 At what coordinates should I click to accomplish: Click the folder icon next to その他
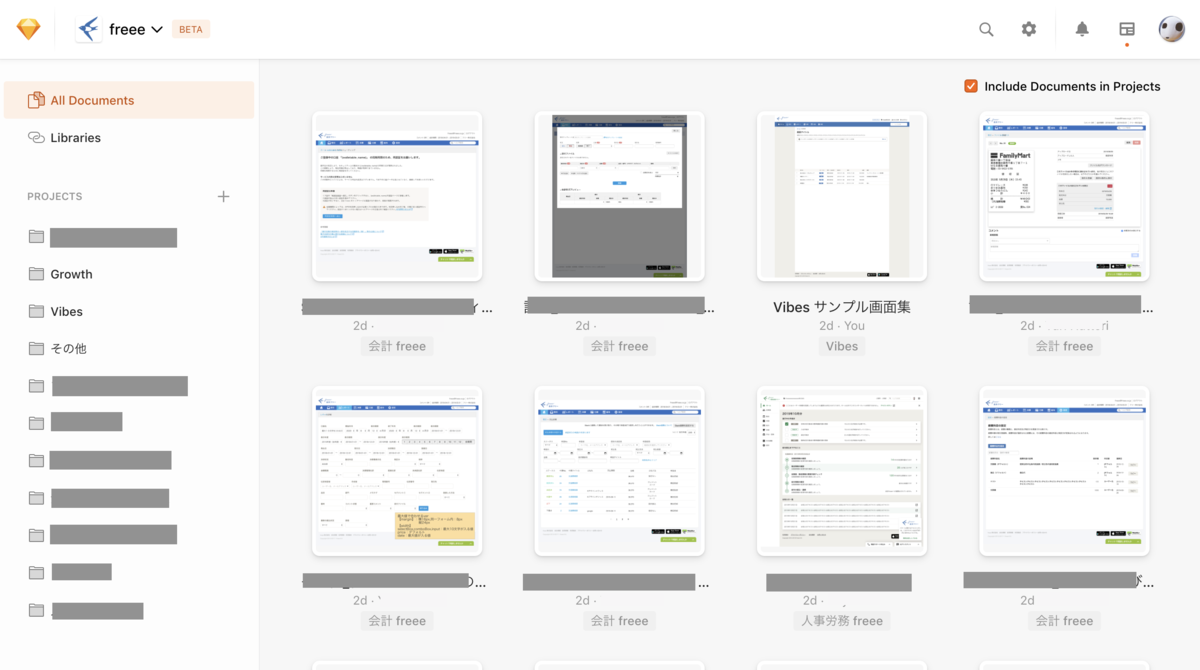click(x=36, y=348)
